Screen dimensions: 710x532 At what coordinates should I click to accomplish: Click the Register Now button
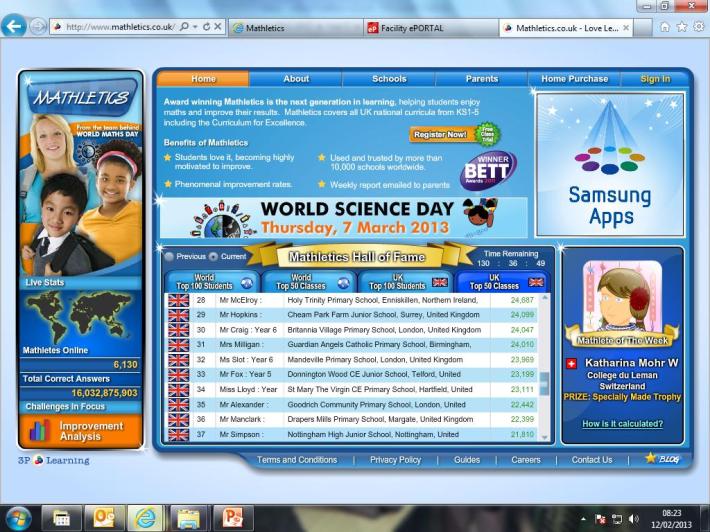click(x=439, y=134)
